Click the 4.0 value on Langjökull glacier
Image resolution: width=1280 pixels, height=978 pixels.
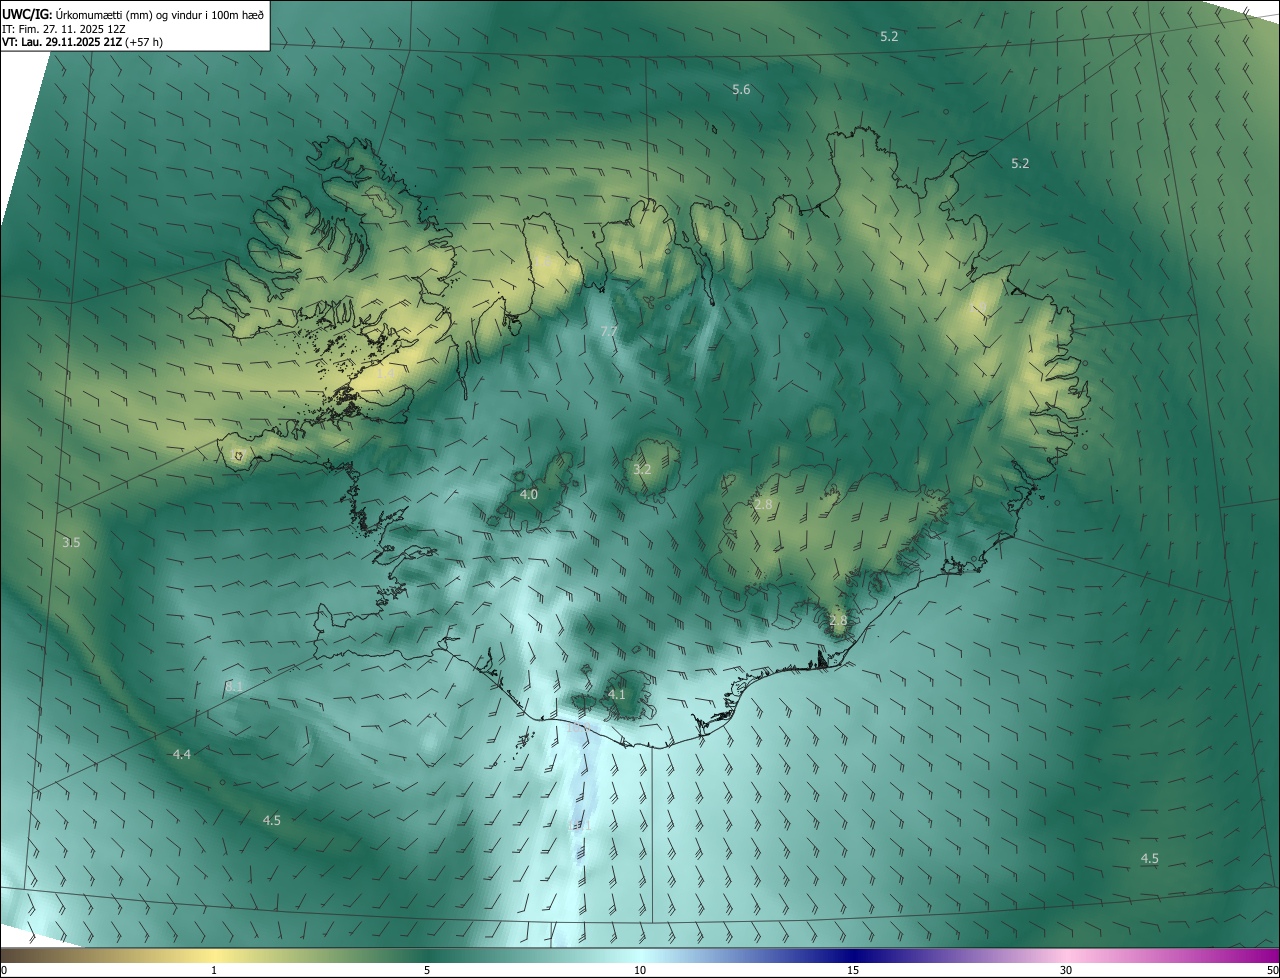click(x=529, y=494)
